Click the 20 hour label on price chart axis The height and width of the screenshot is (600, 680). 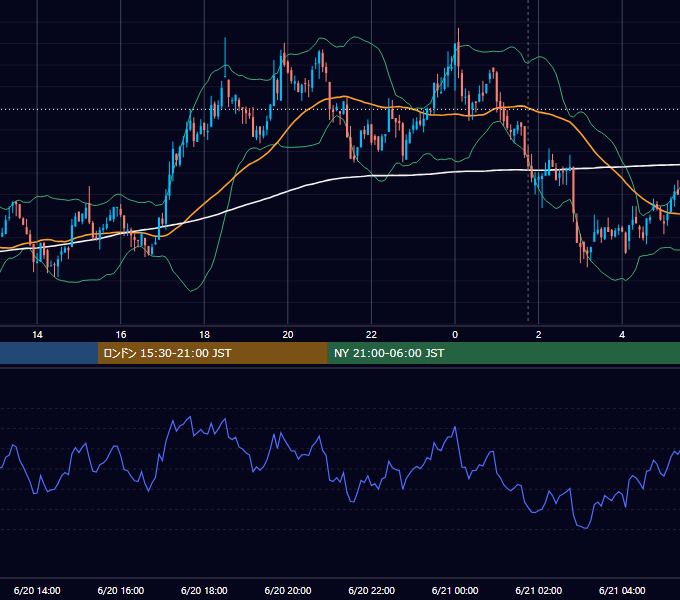pos(288,335)
